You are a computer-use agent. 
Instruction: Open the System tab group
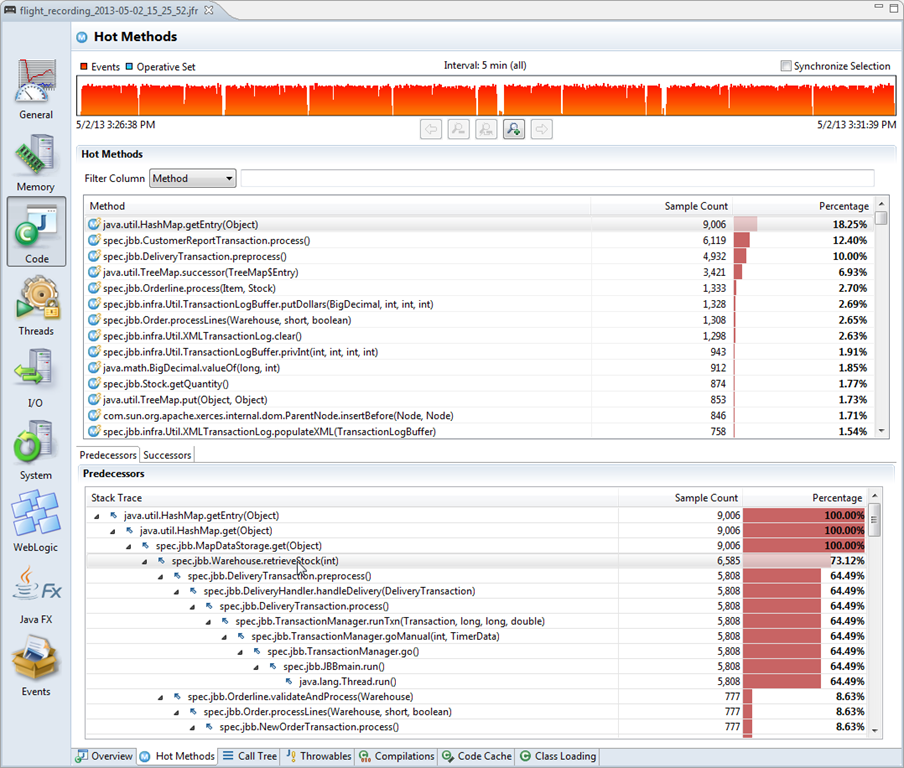(36, 450)
